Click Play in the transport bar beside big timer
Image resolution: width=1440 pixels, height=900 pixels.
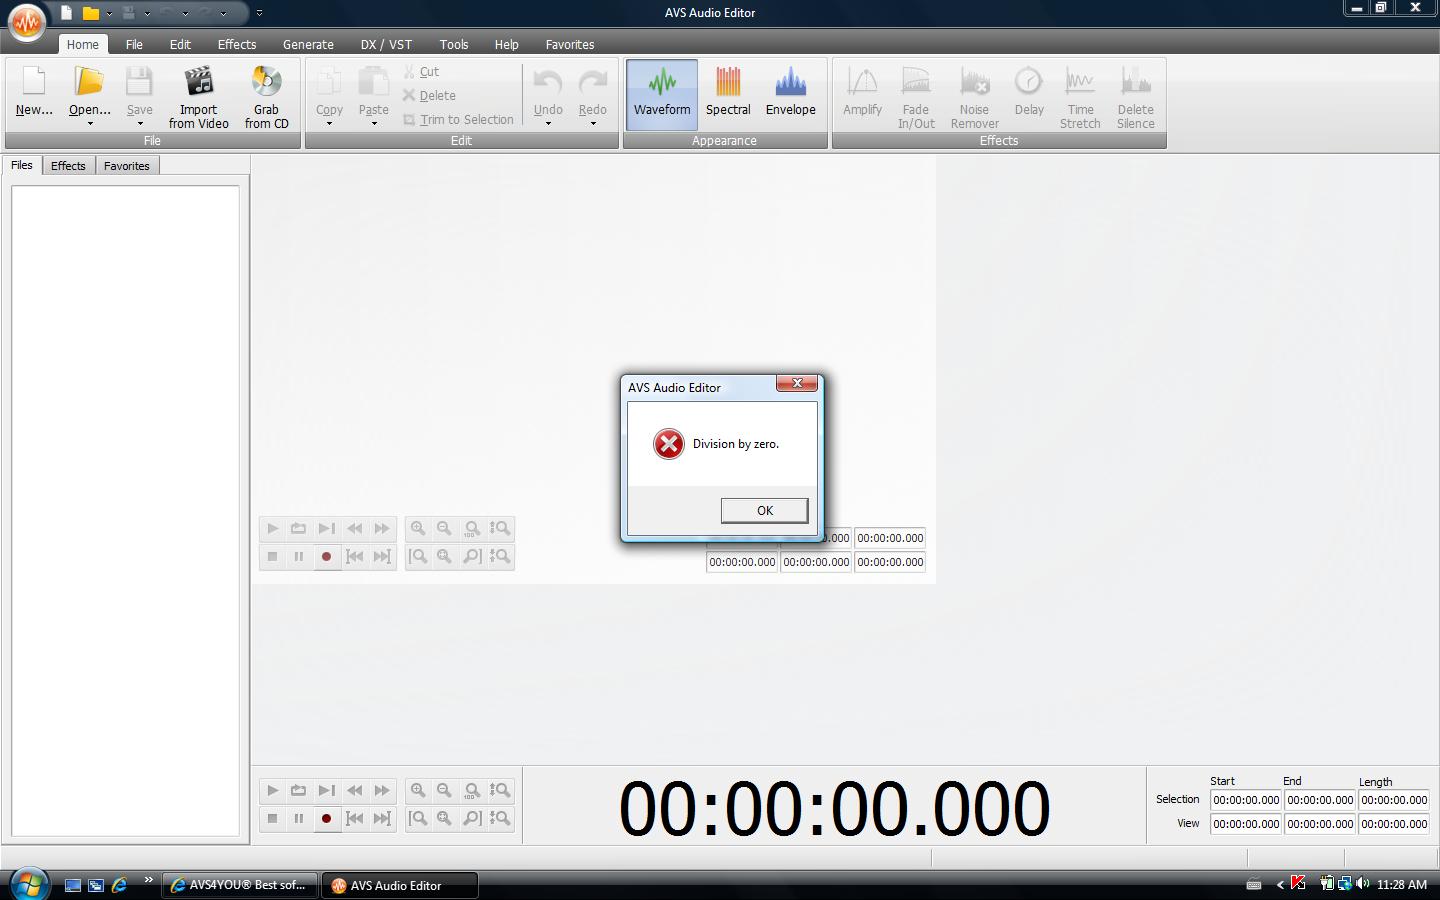pyautogui.click(x=272, y=790)
